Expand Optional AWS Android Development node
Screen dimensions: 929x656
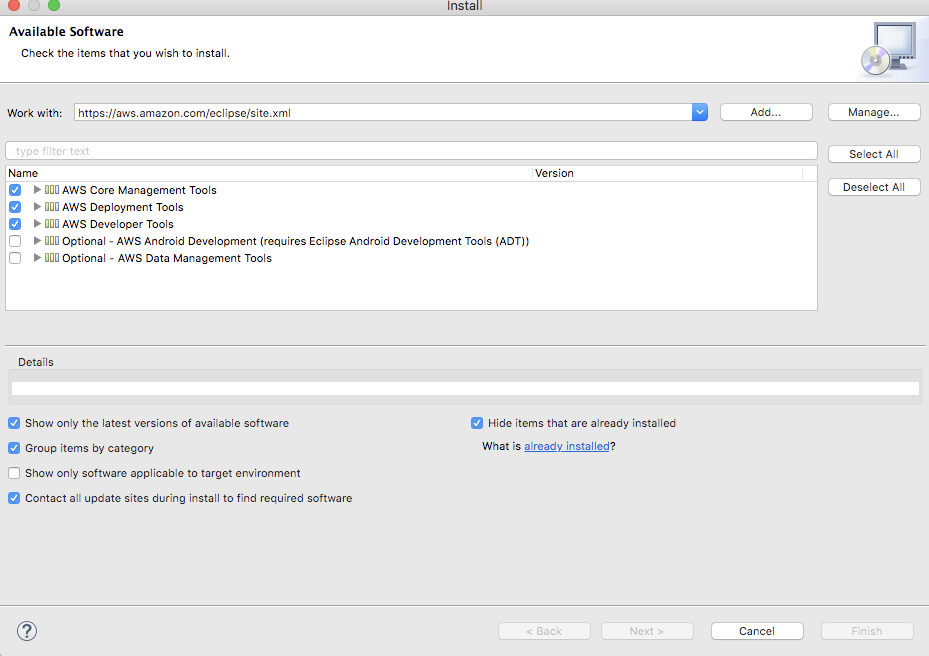click(x=37, y=241)
